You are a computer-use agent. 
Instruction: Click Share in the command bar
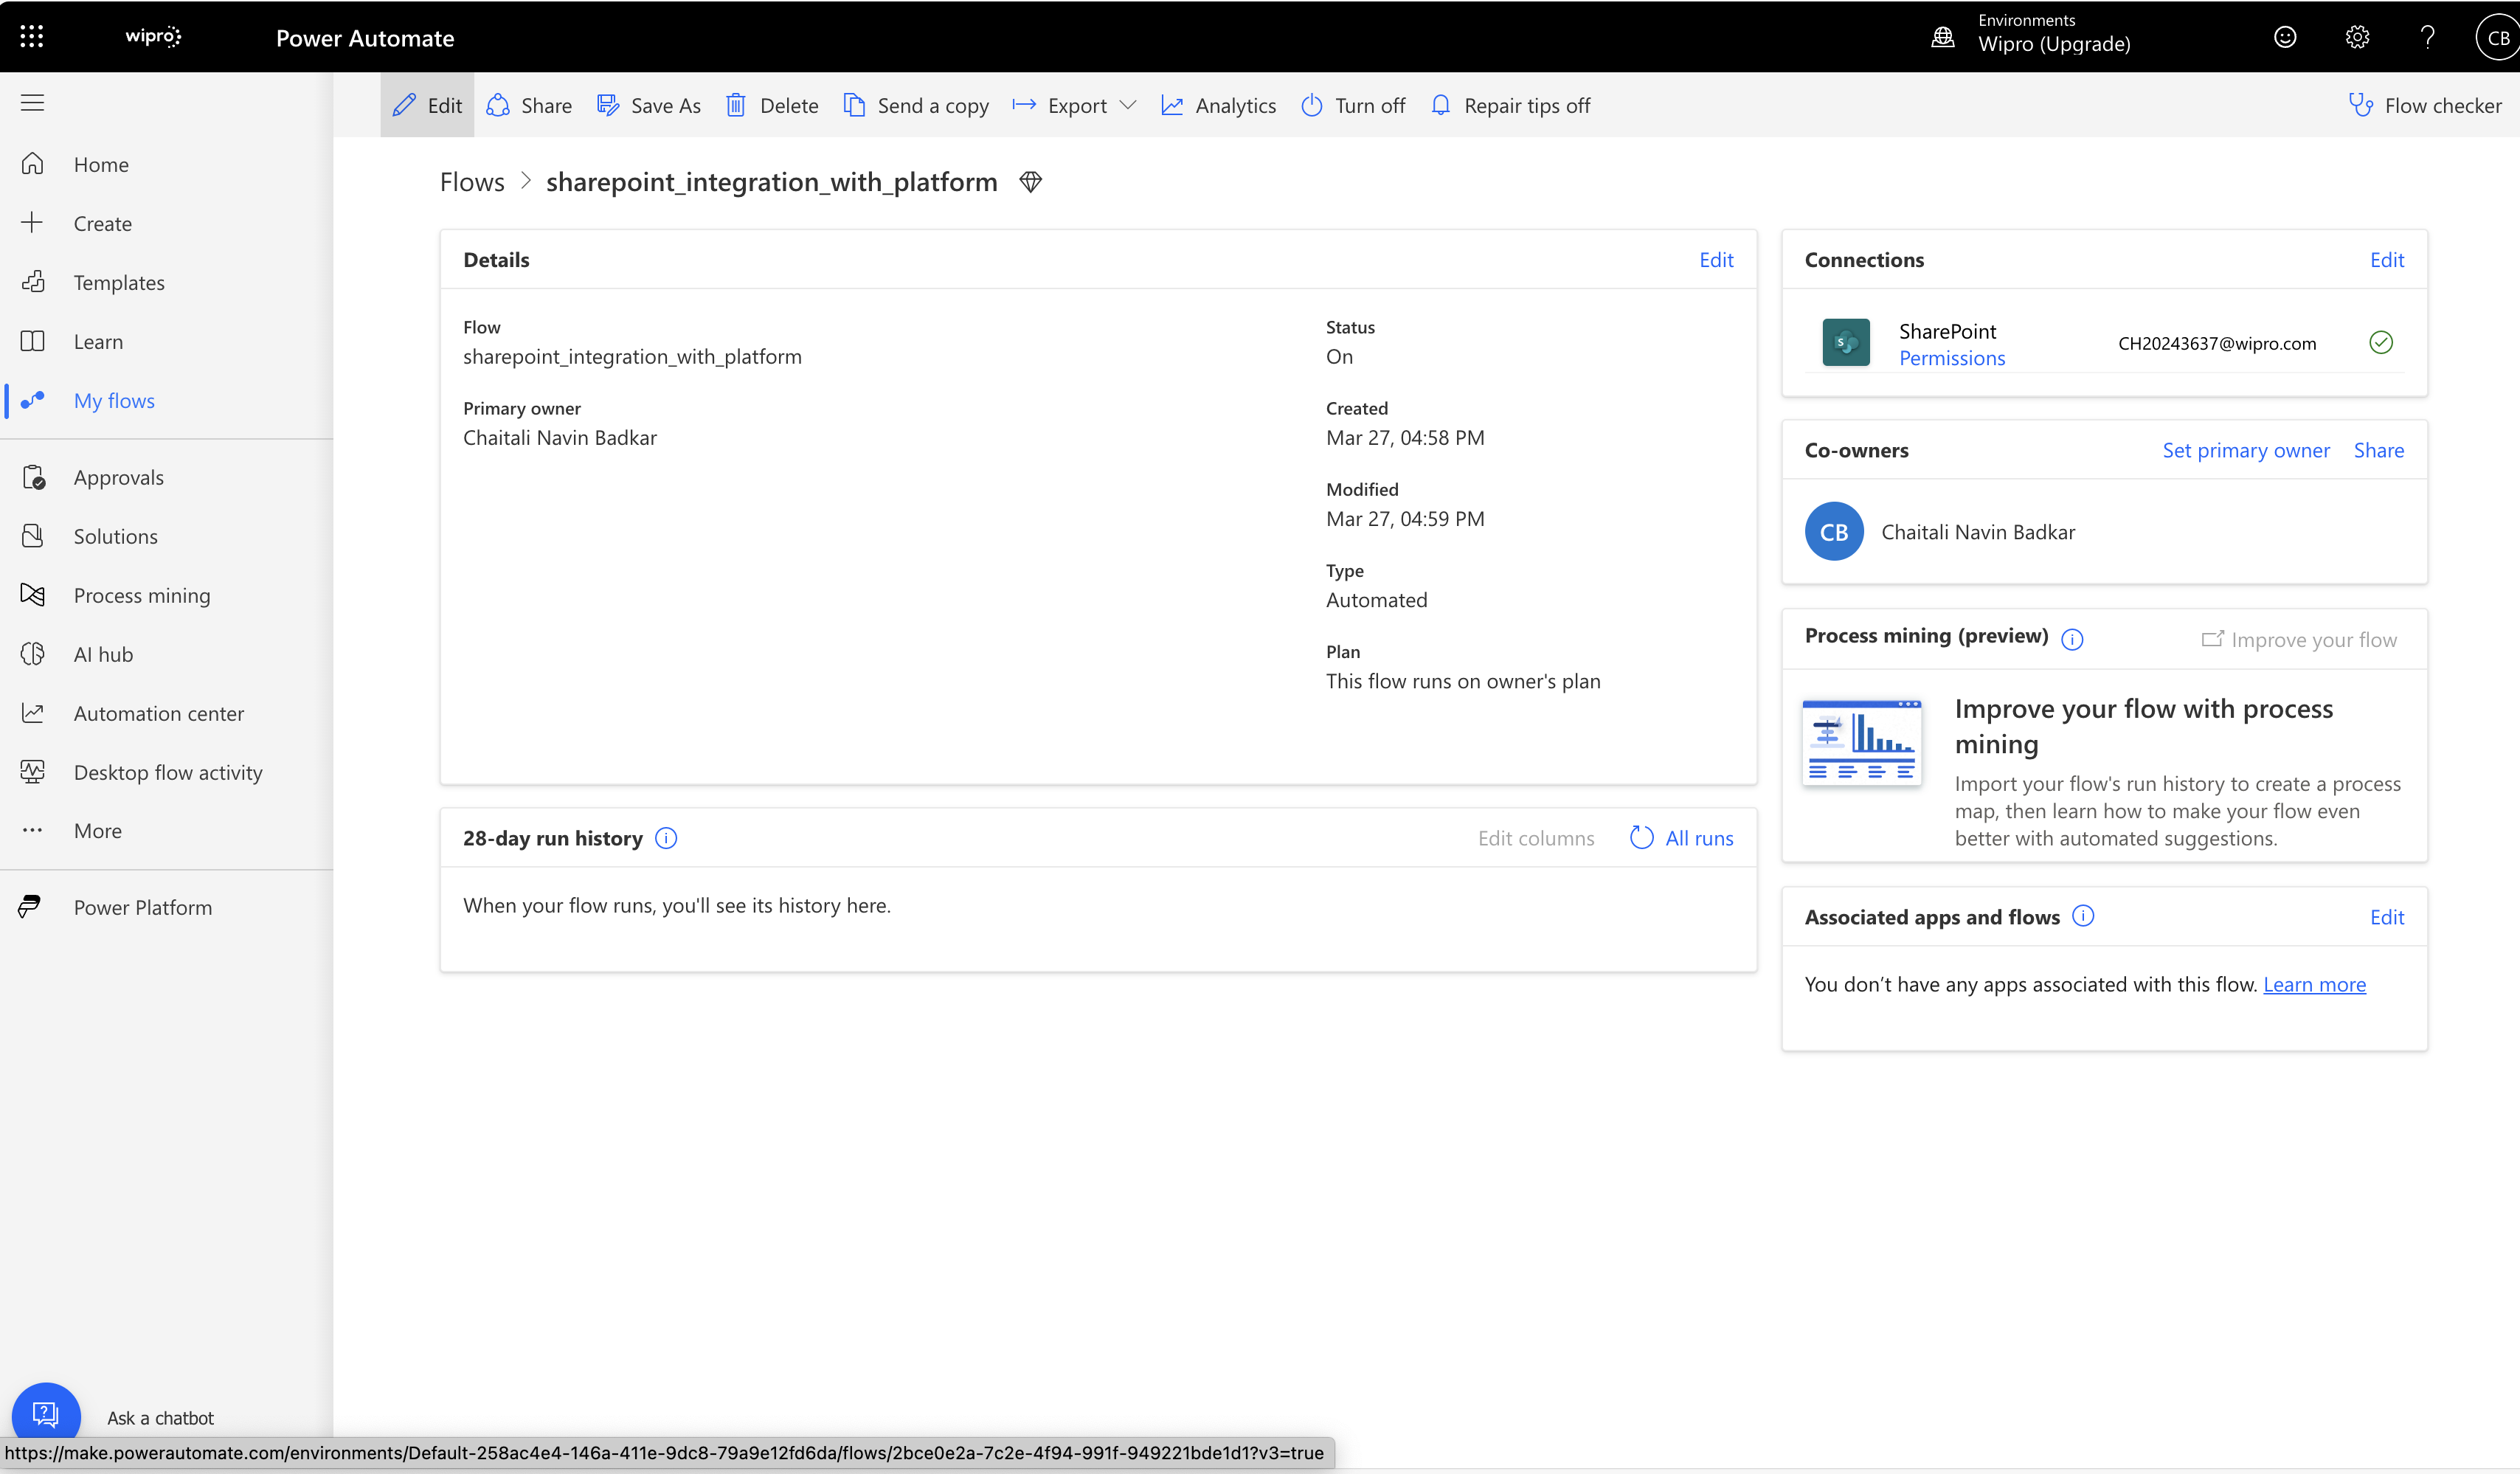[529, 105]
